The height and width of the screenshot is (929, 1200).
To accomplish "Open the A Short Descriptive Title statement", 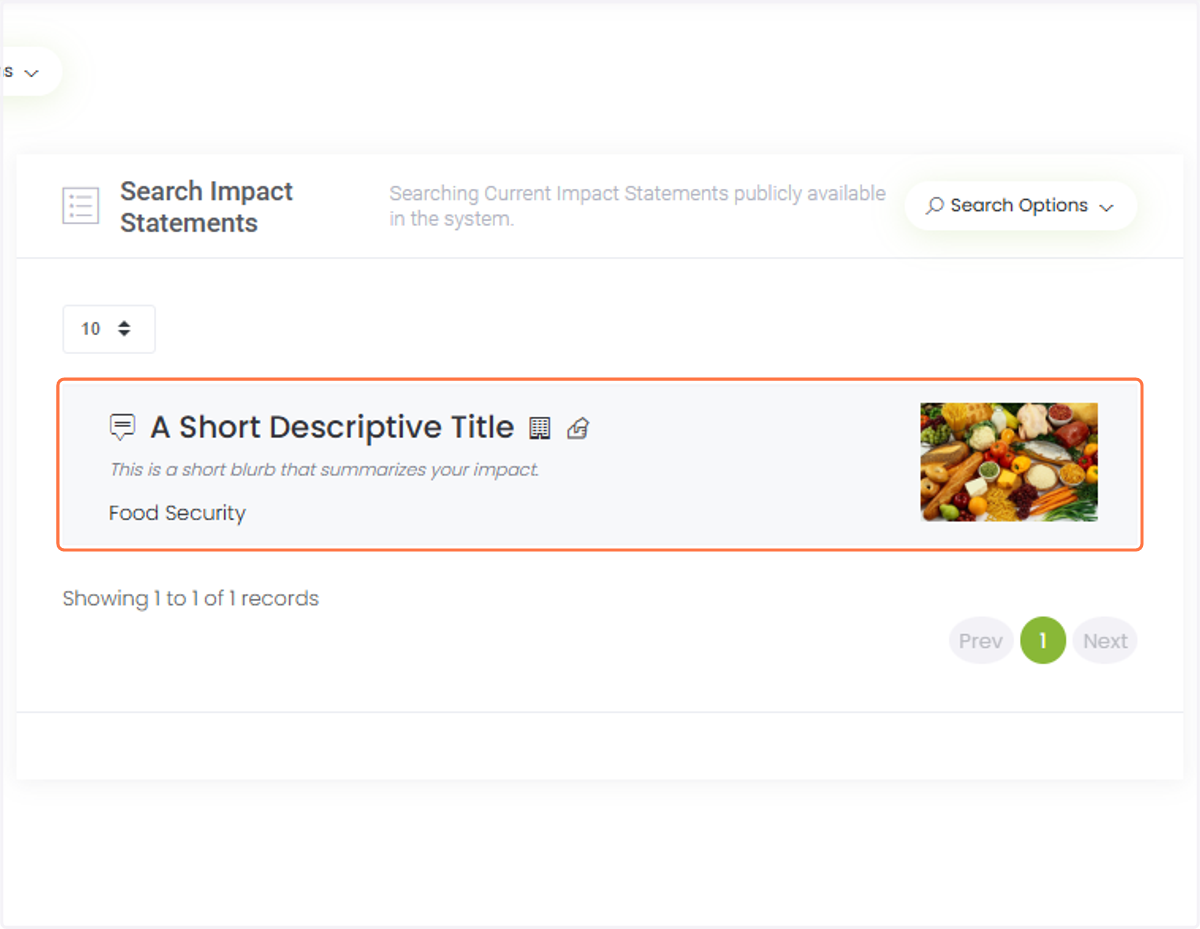I will [x=332, y=427].
